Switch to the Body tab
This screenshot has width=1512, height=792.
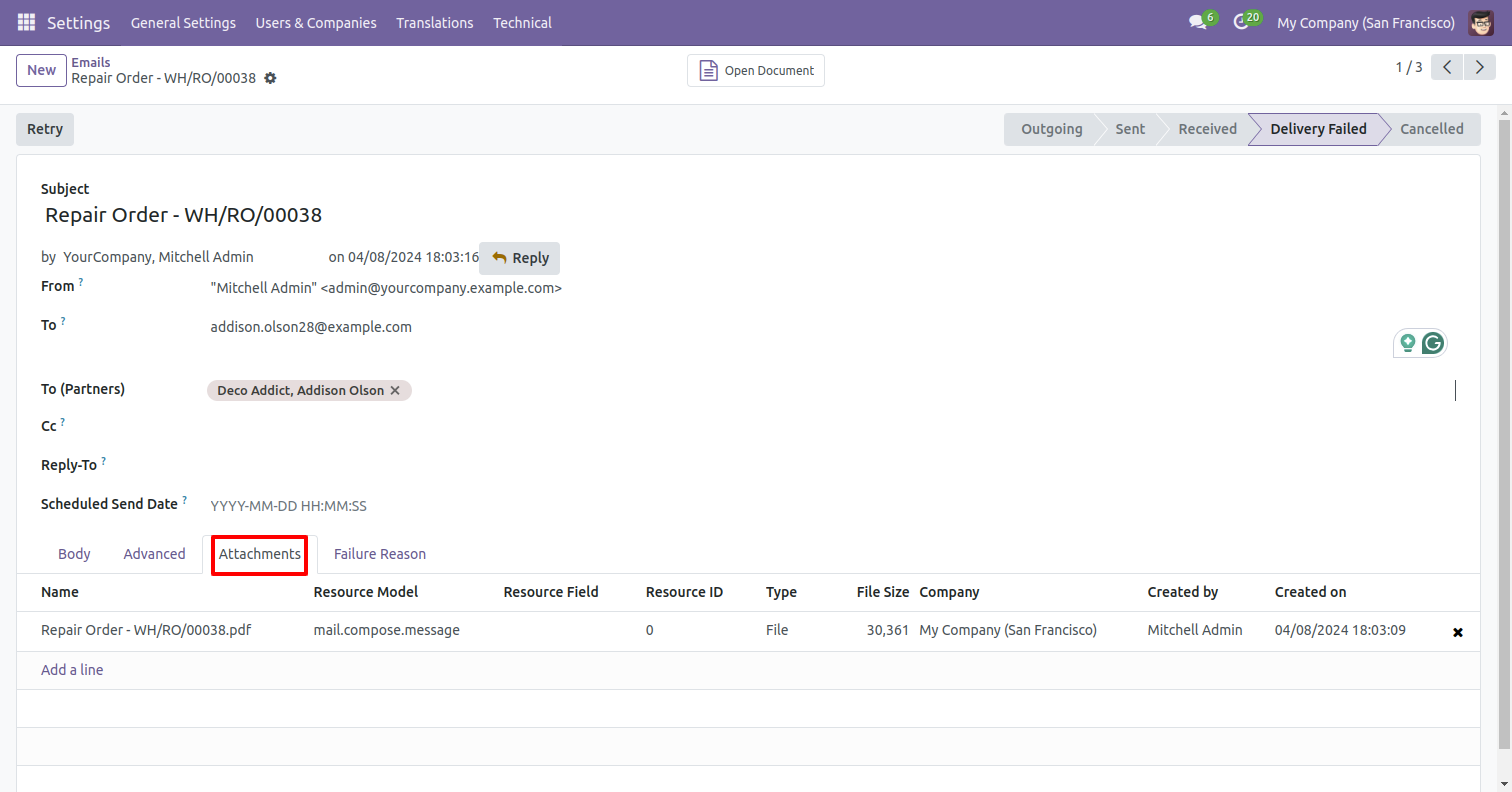(x=74, y=554)
